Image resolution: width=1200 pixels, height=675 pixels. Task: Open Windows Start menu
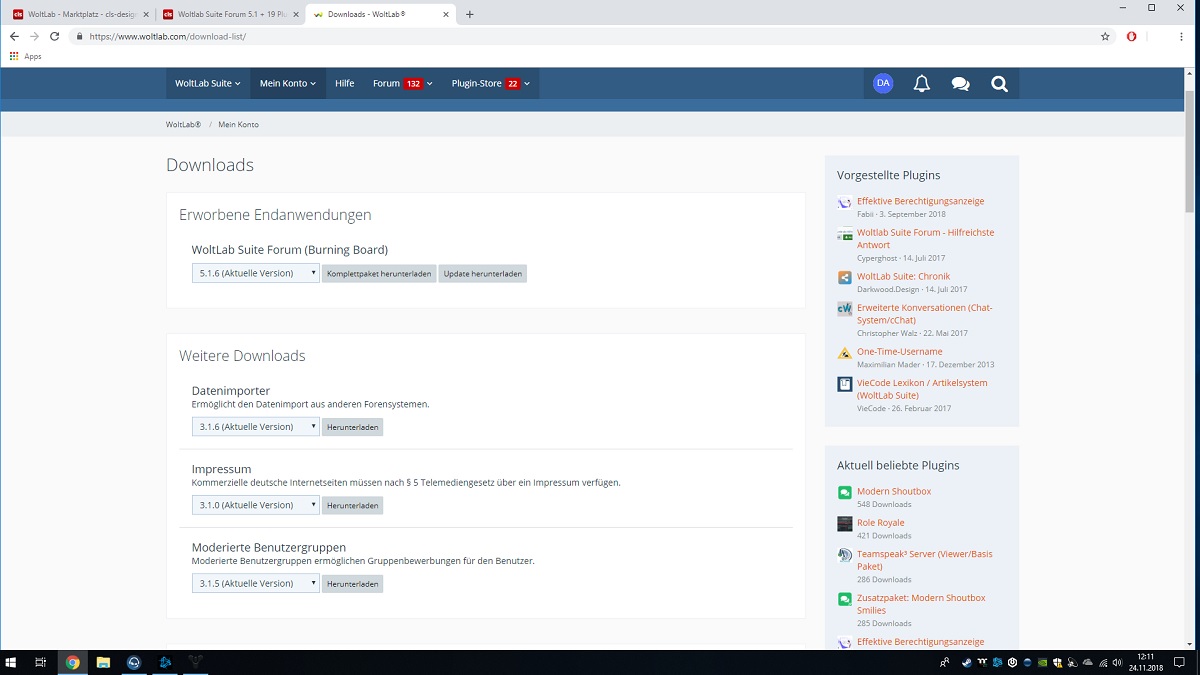12,662
